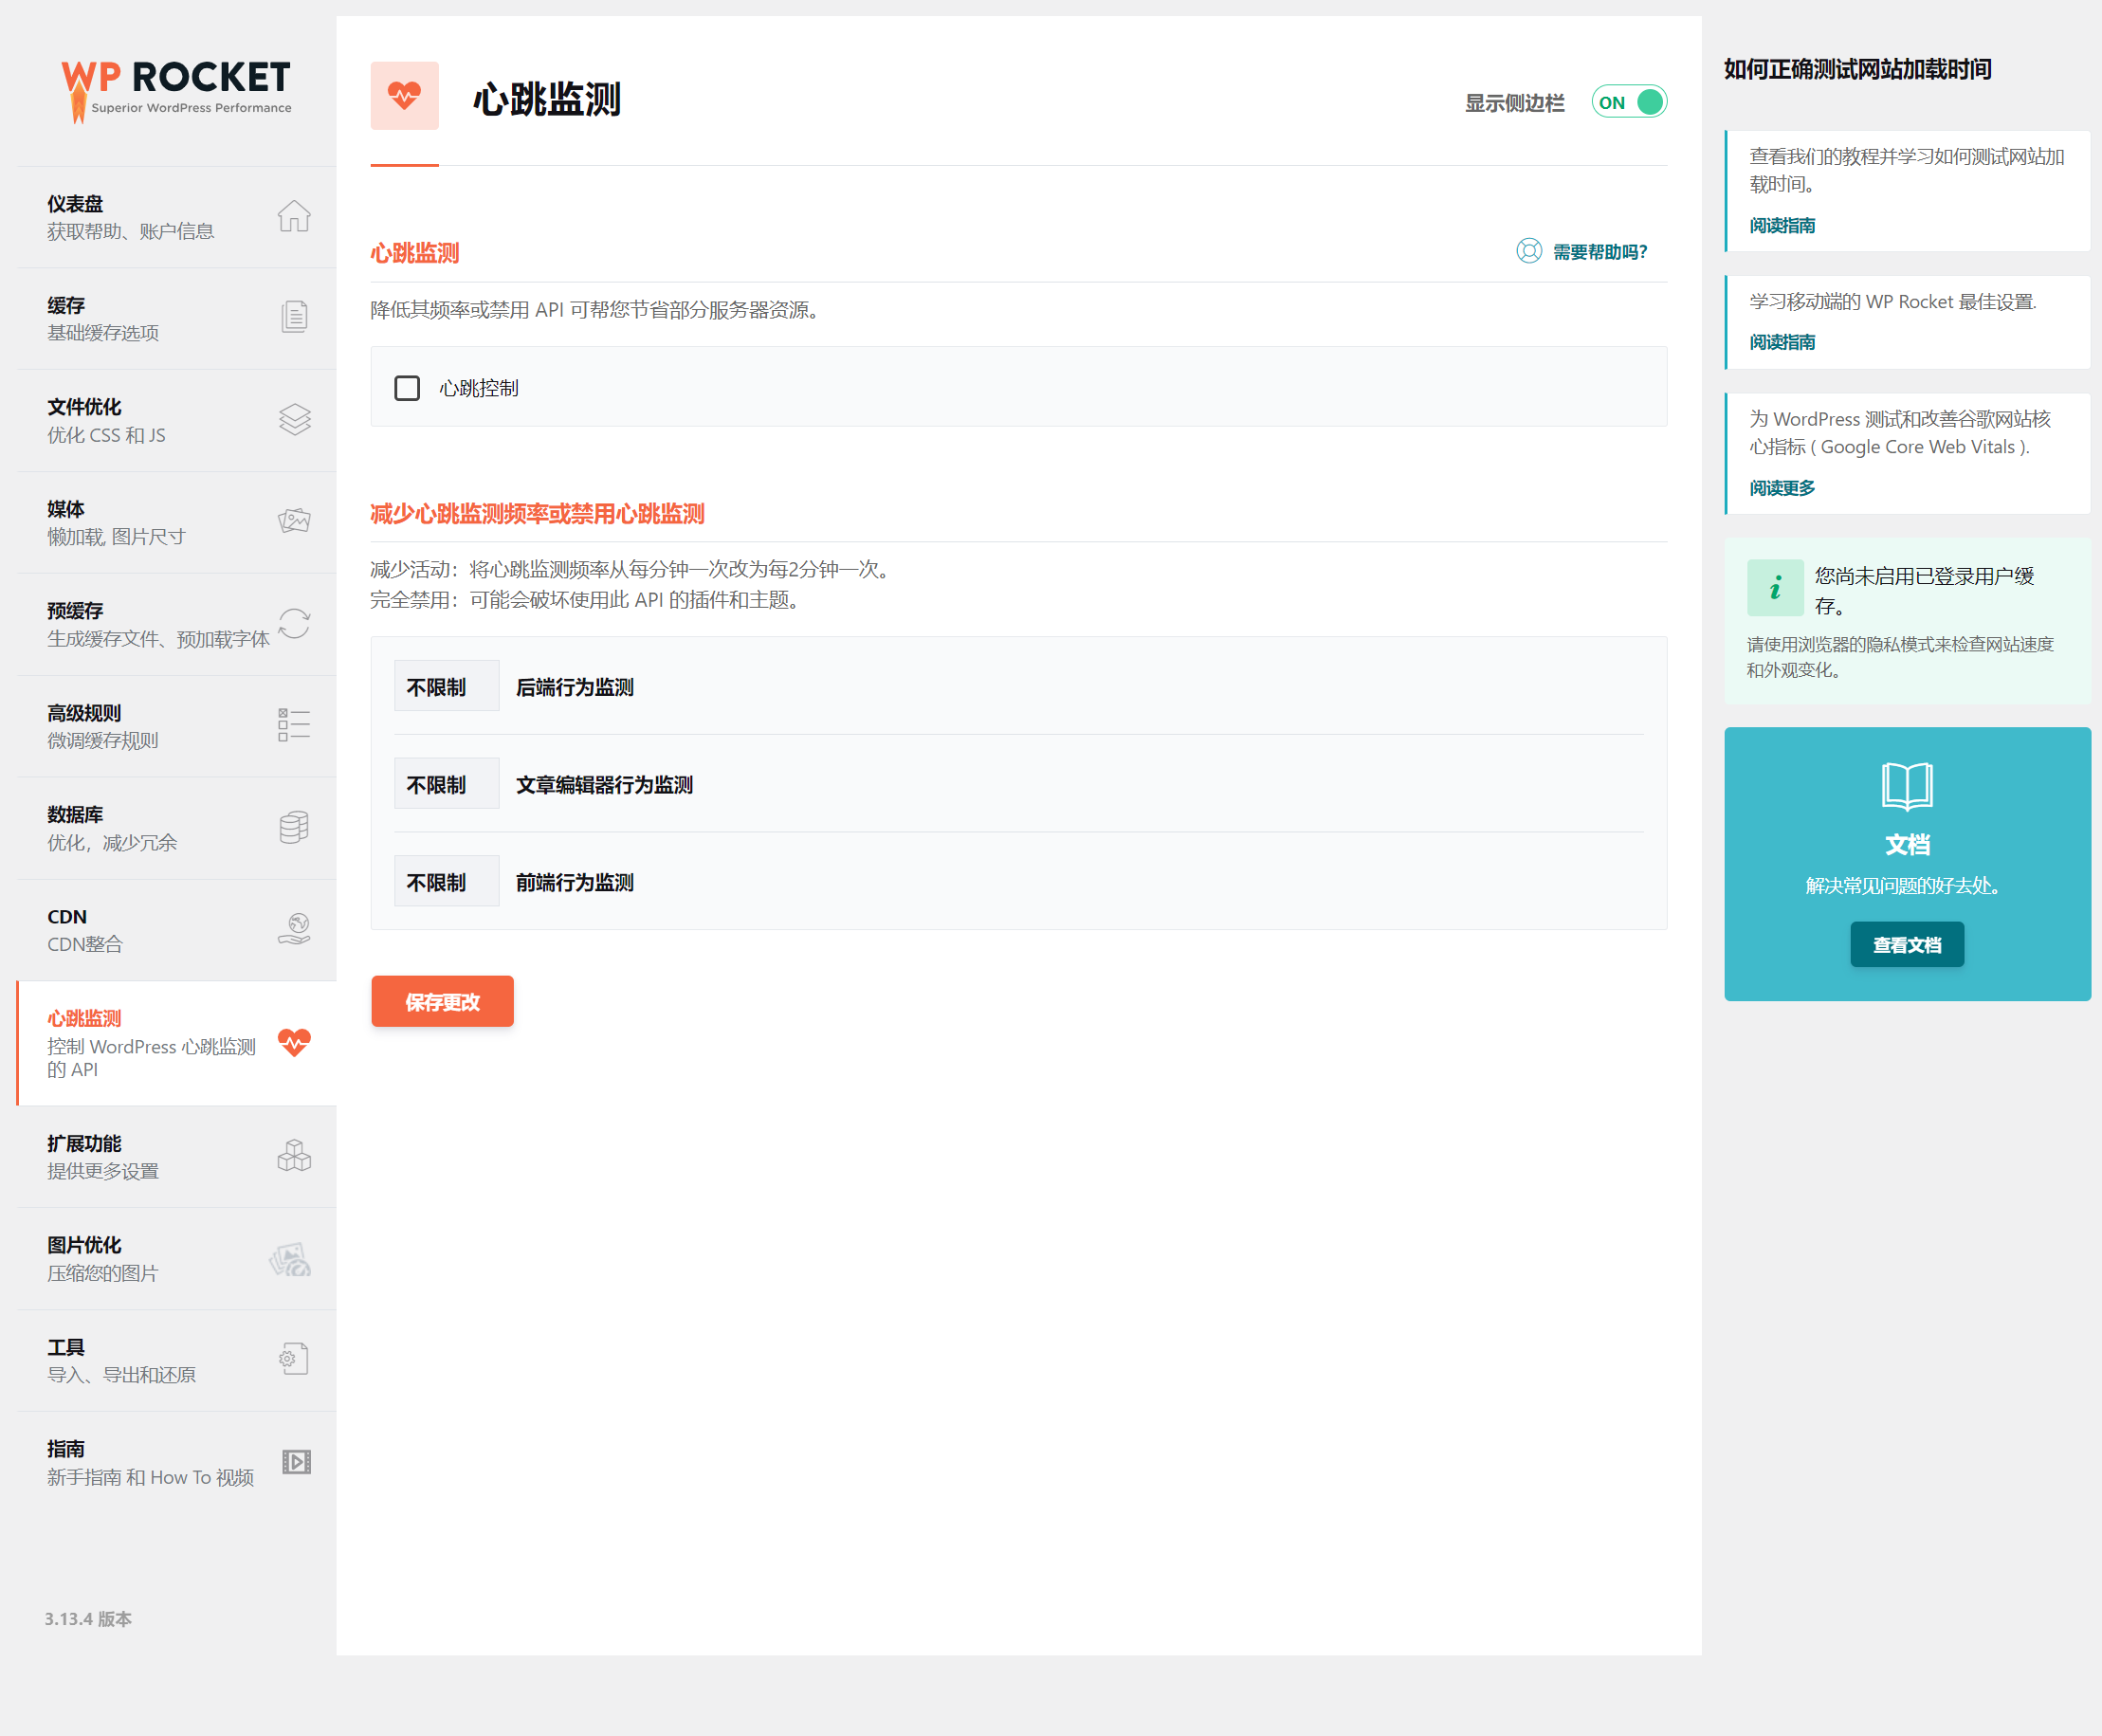Screen dimensions: 2102x1736
Task: Click the add-ons cubes icon
Action: (x=294, y=1156)
